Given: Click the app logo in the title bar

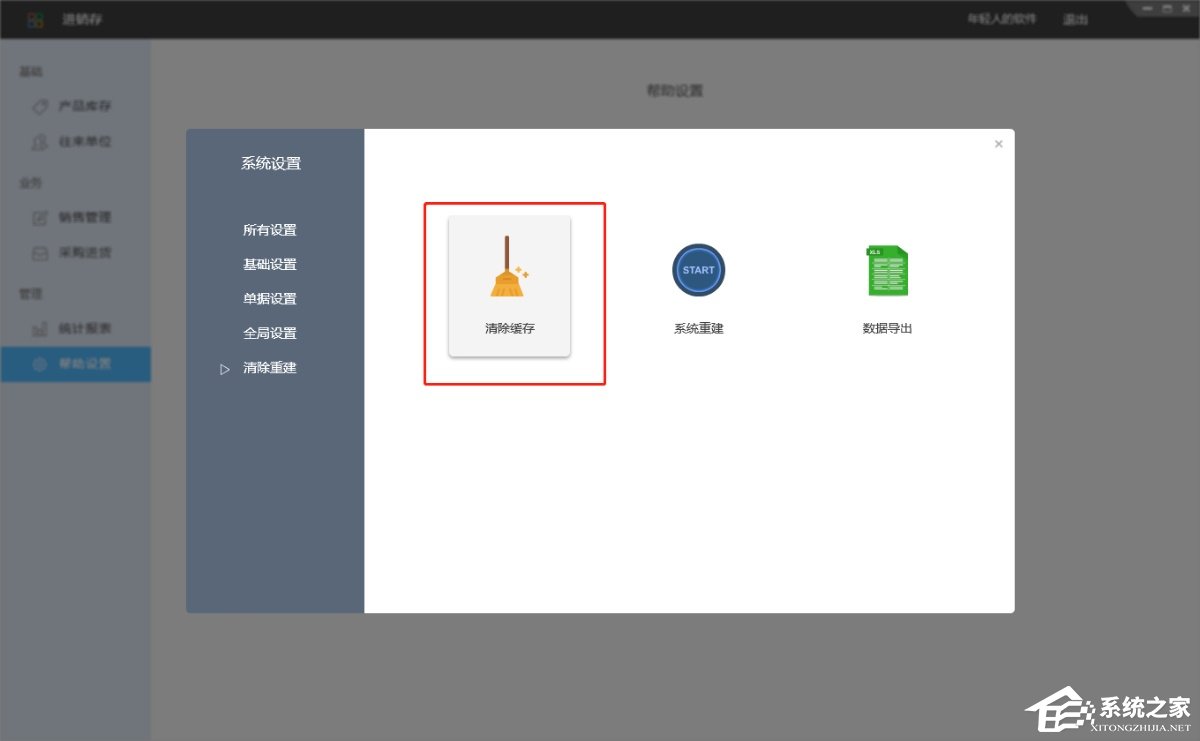Looking at the screenshot, I should coord(36,18).
